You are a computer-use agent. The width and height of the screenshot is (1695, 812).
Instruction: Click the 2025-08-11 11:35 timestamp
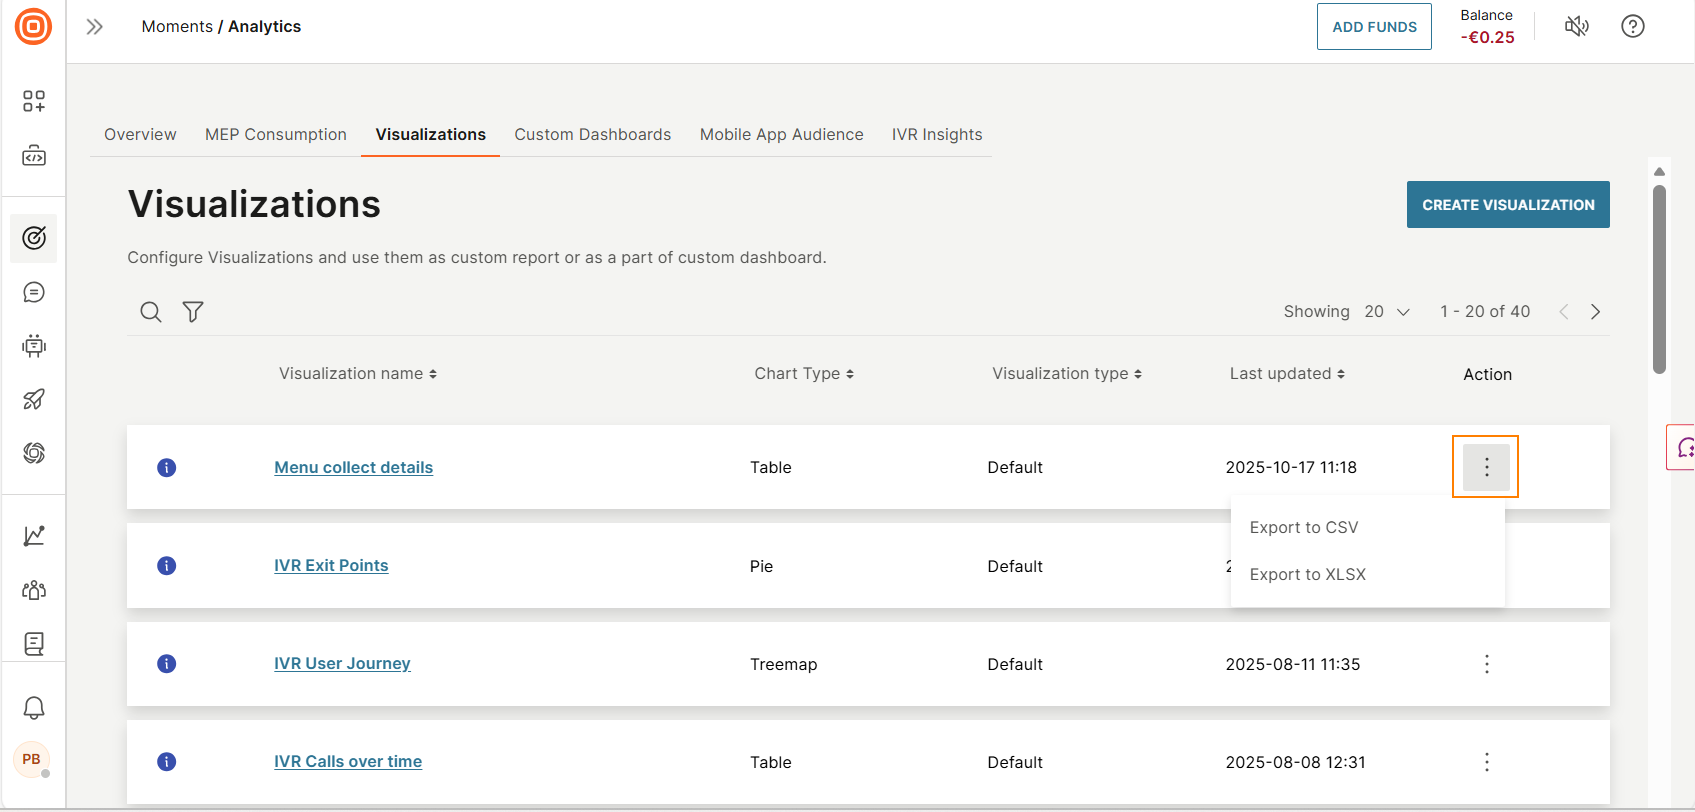click(x=1292, y=664)
